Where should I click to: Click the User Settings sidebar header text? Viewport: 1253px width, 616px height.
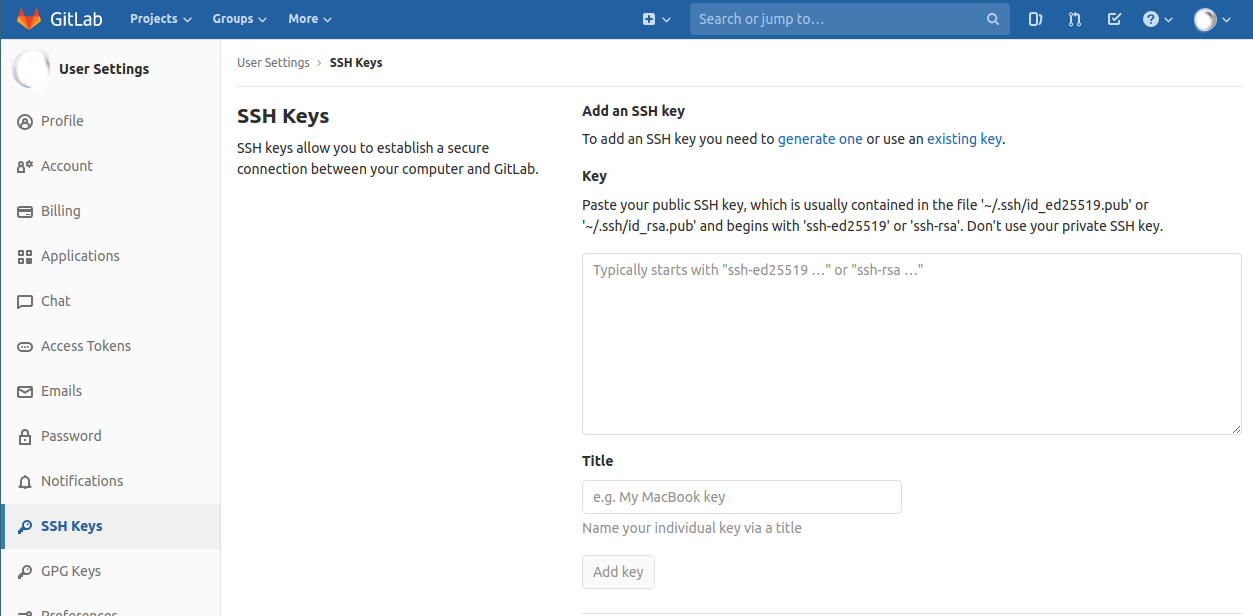coord(104,69)
